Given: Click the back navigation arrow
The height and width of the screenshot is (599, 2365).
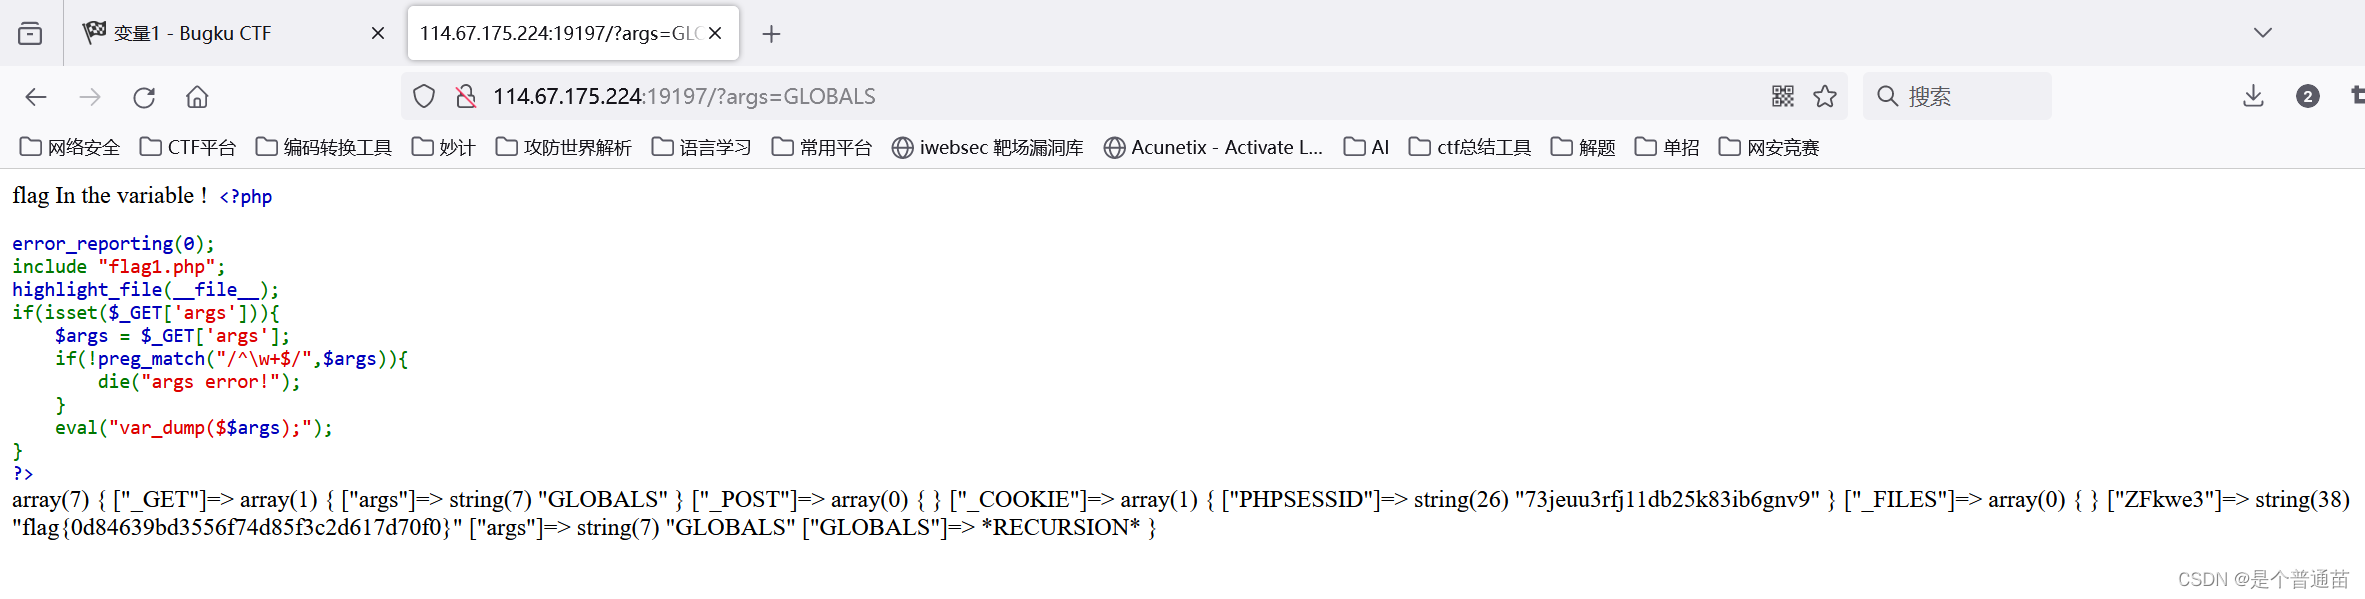Looking at the screenshot, I should tap(36, 96).
